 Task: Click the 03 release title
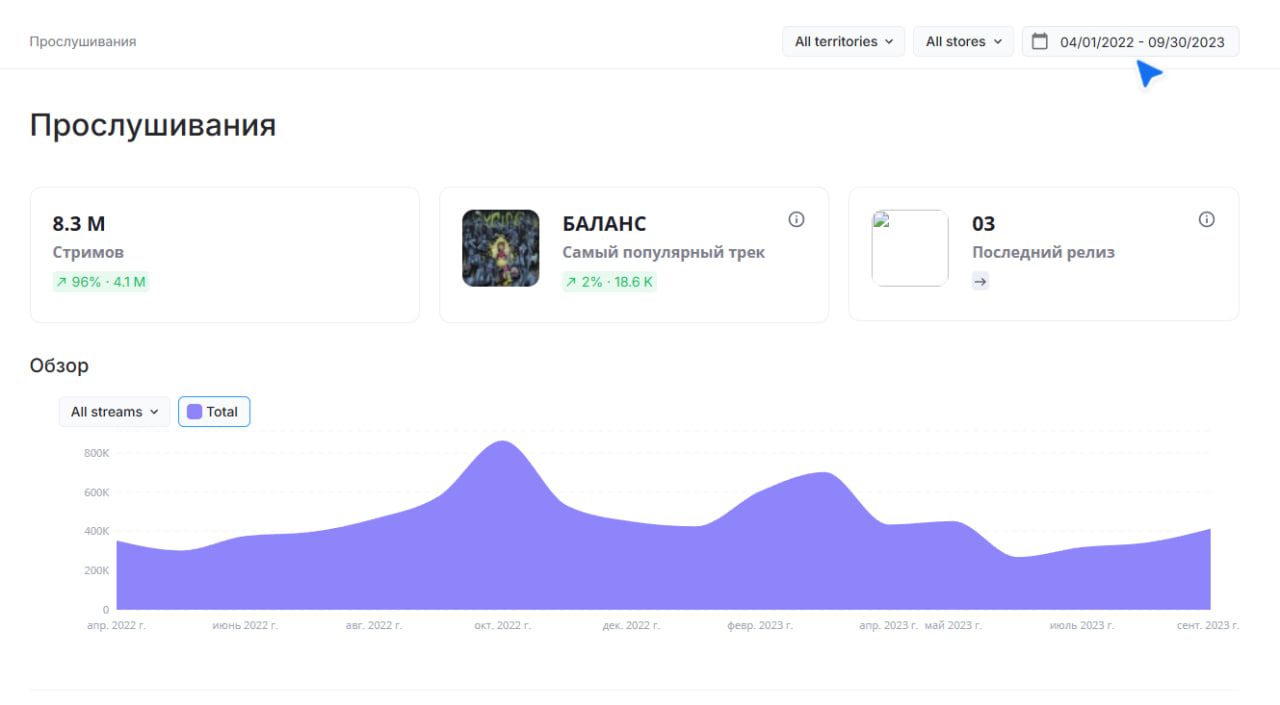[983, 224]
